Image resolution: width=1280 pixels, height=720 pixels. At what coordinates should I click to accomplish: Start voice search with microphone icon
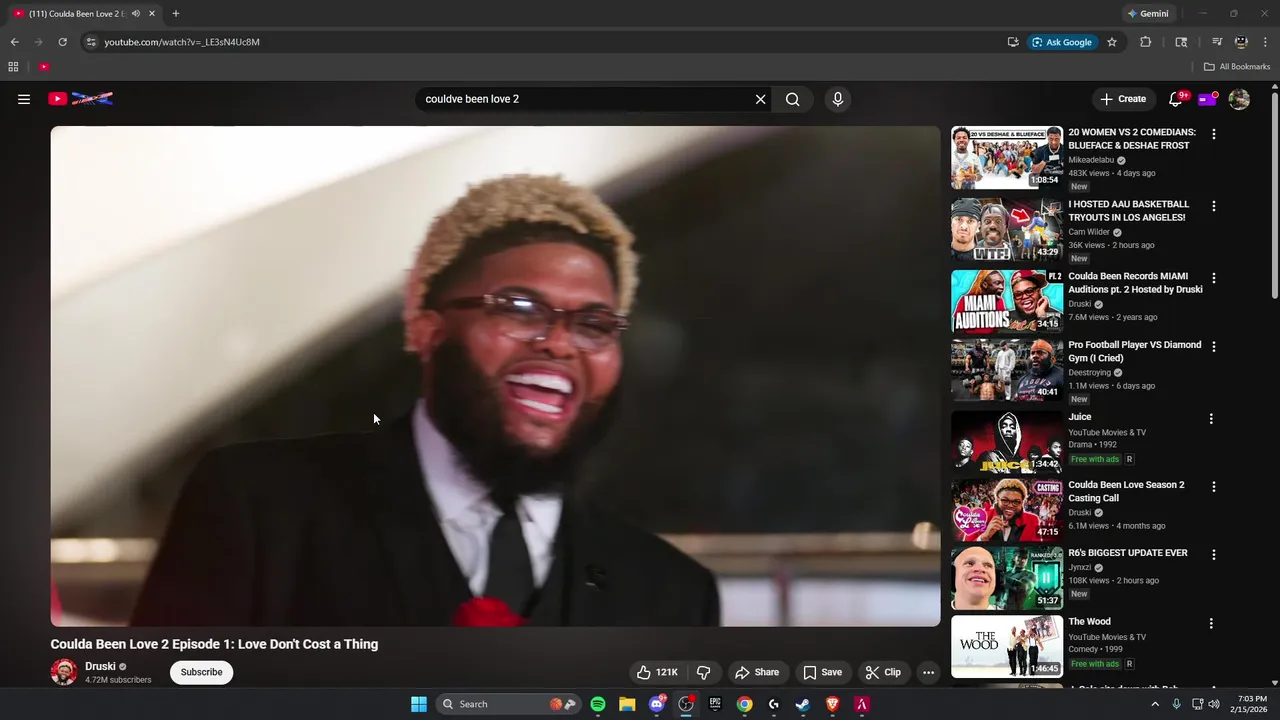point(838,99)
